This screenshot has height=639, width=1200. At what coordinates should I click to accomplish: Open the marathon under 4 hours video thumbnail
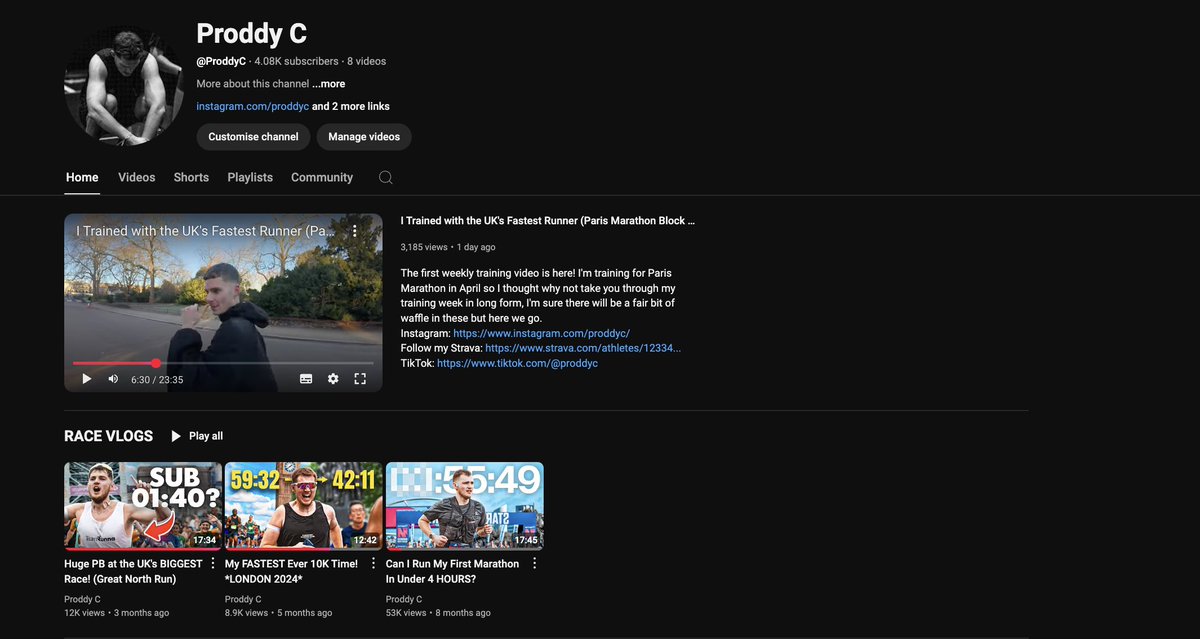464,505
